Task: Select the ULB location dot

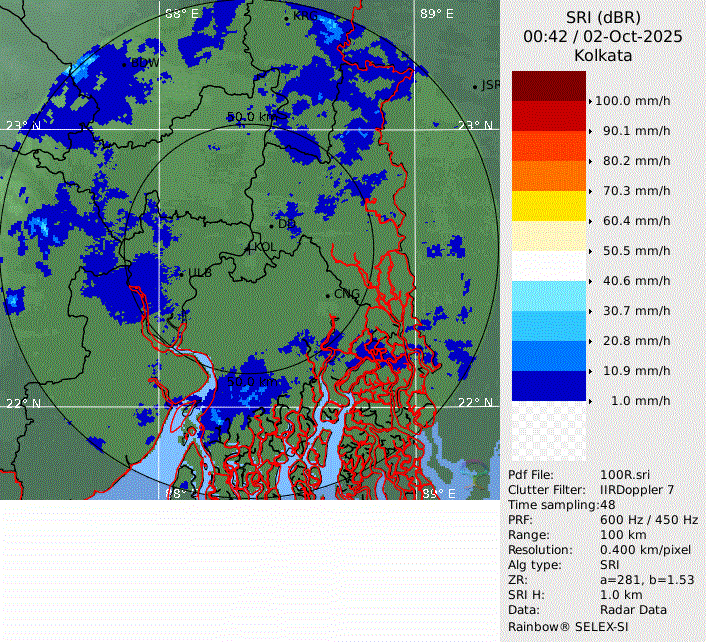Action: [x=188, y=272]
